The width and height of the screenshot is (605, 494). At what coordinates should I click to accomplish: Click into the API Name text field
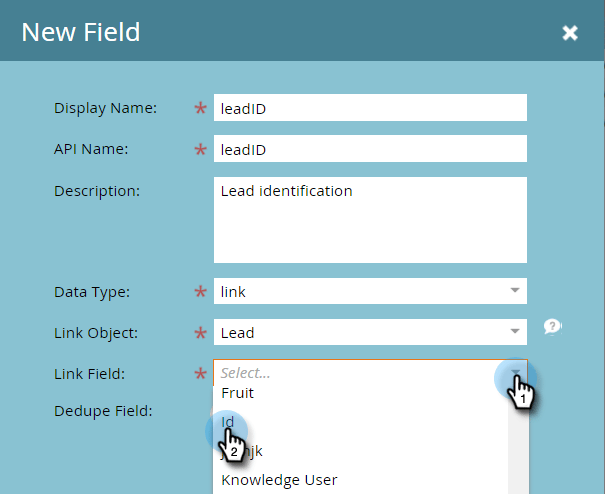click(370, 149)
